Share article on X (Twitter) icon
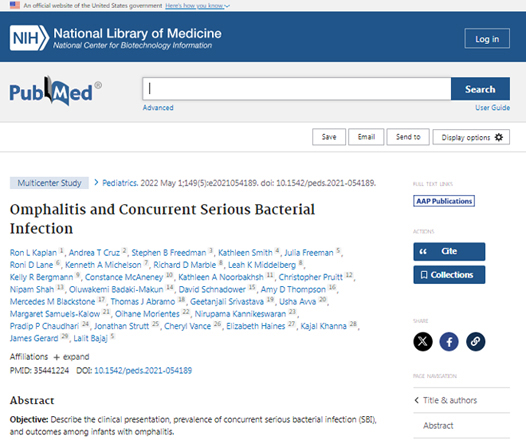 coord(423,342)
